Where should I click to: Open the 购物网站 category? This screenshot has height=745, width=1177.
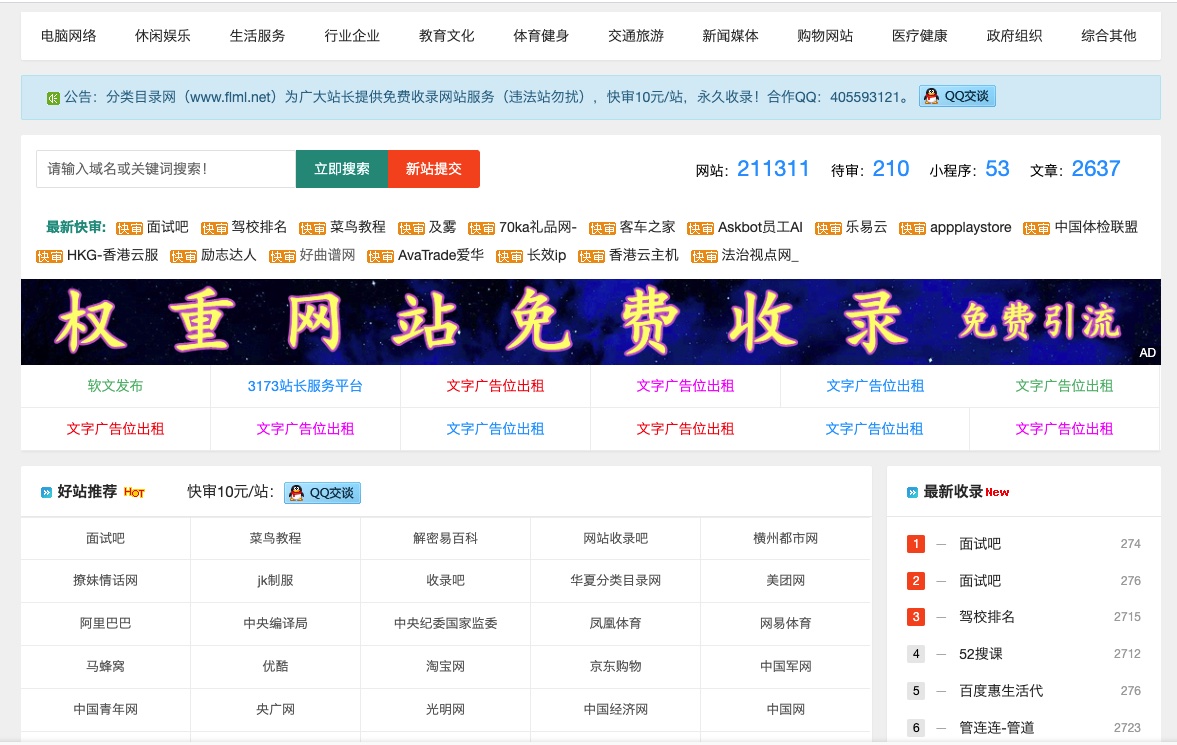(825, 35)
